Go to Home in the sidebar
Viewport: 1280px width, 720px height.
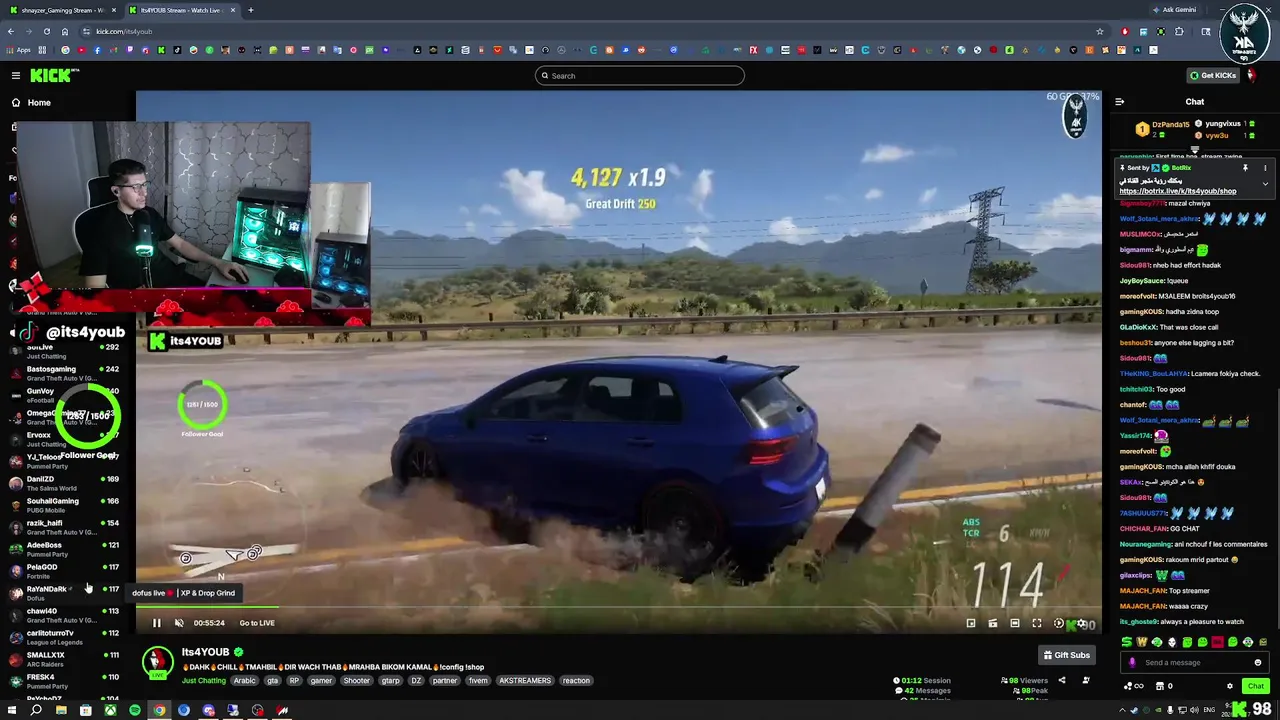point(39,102)
